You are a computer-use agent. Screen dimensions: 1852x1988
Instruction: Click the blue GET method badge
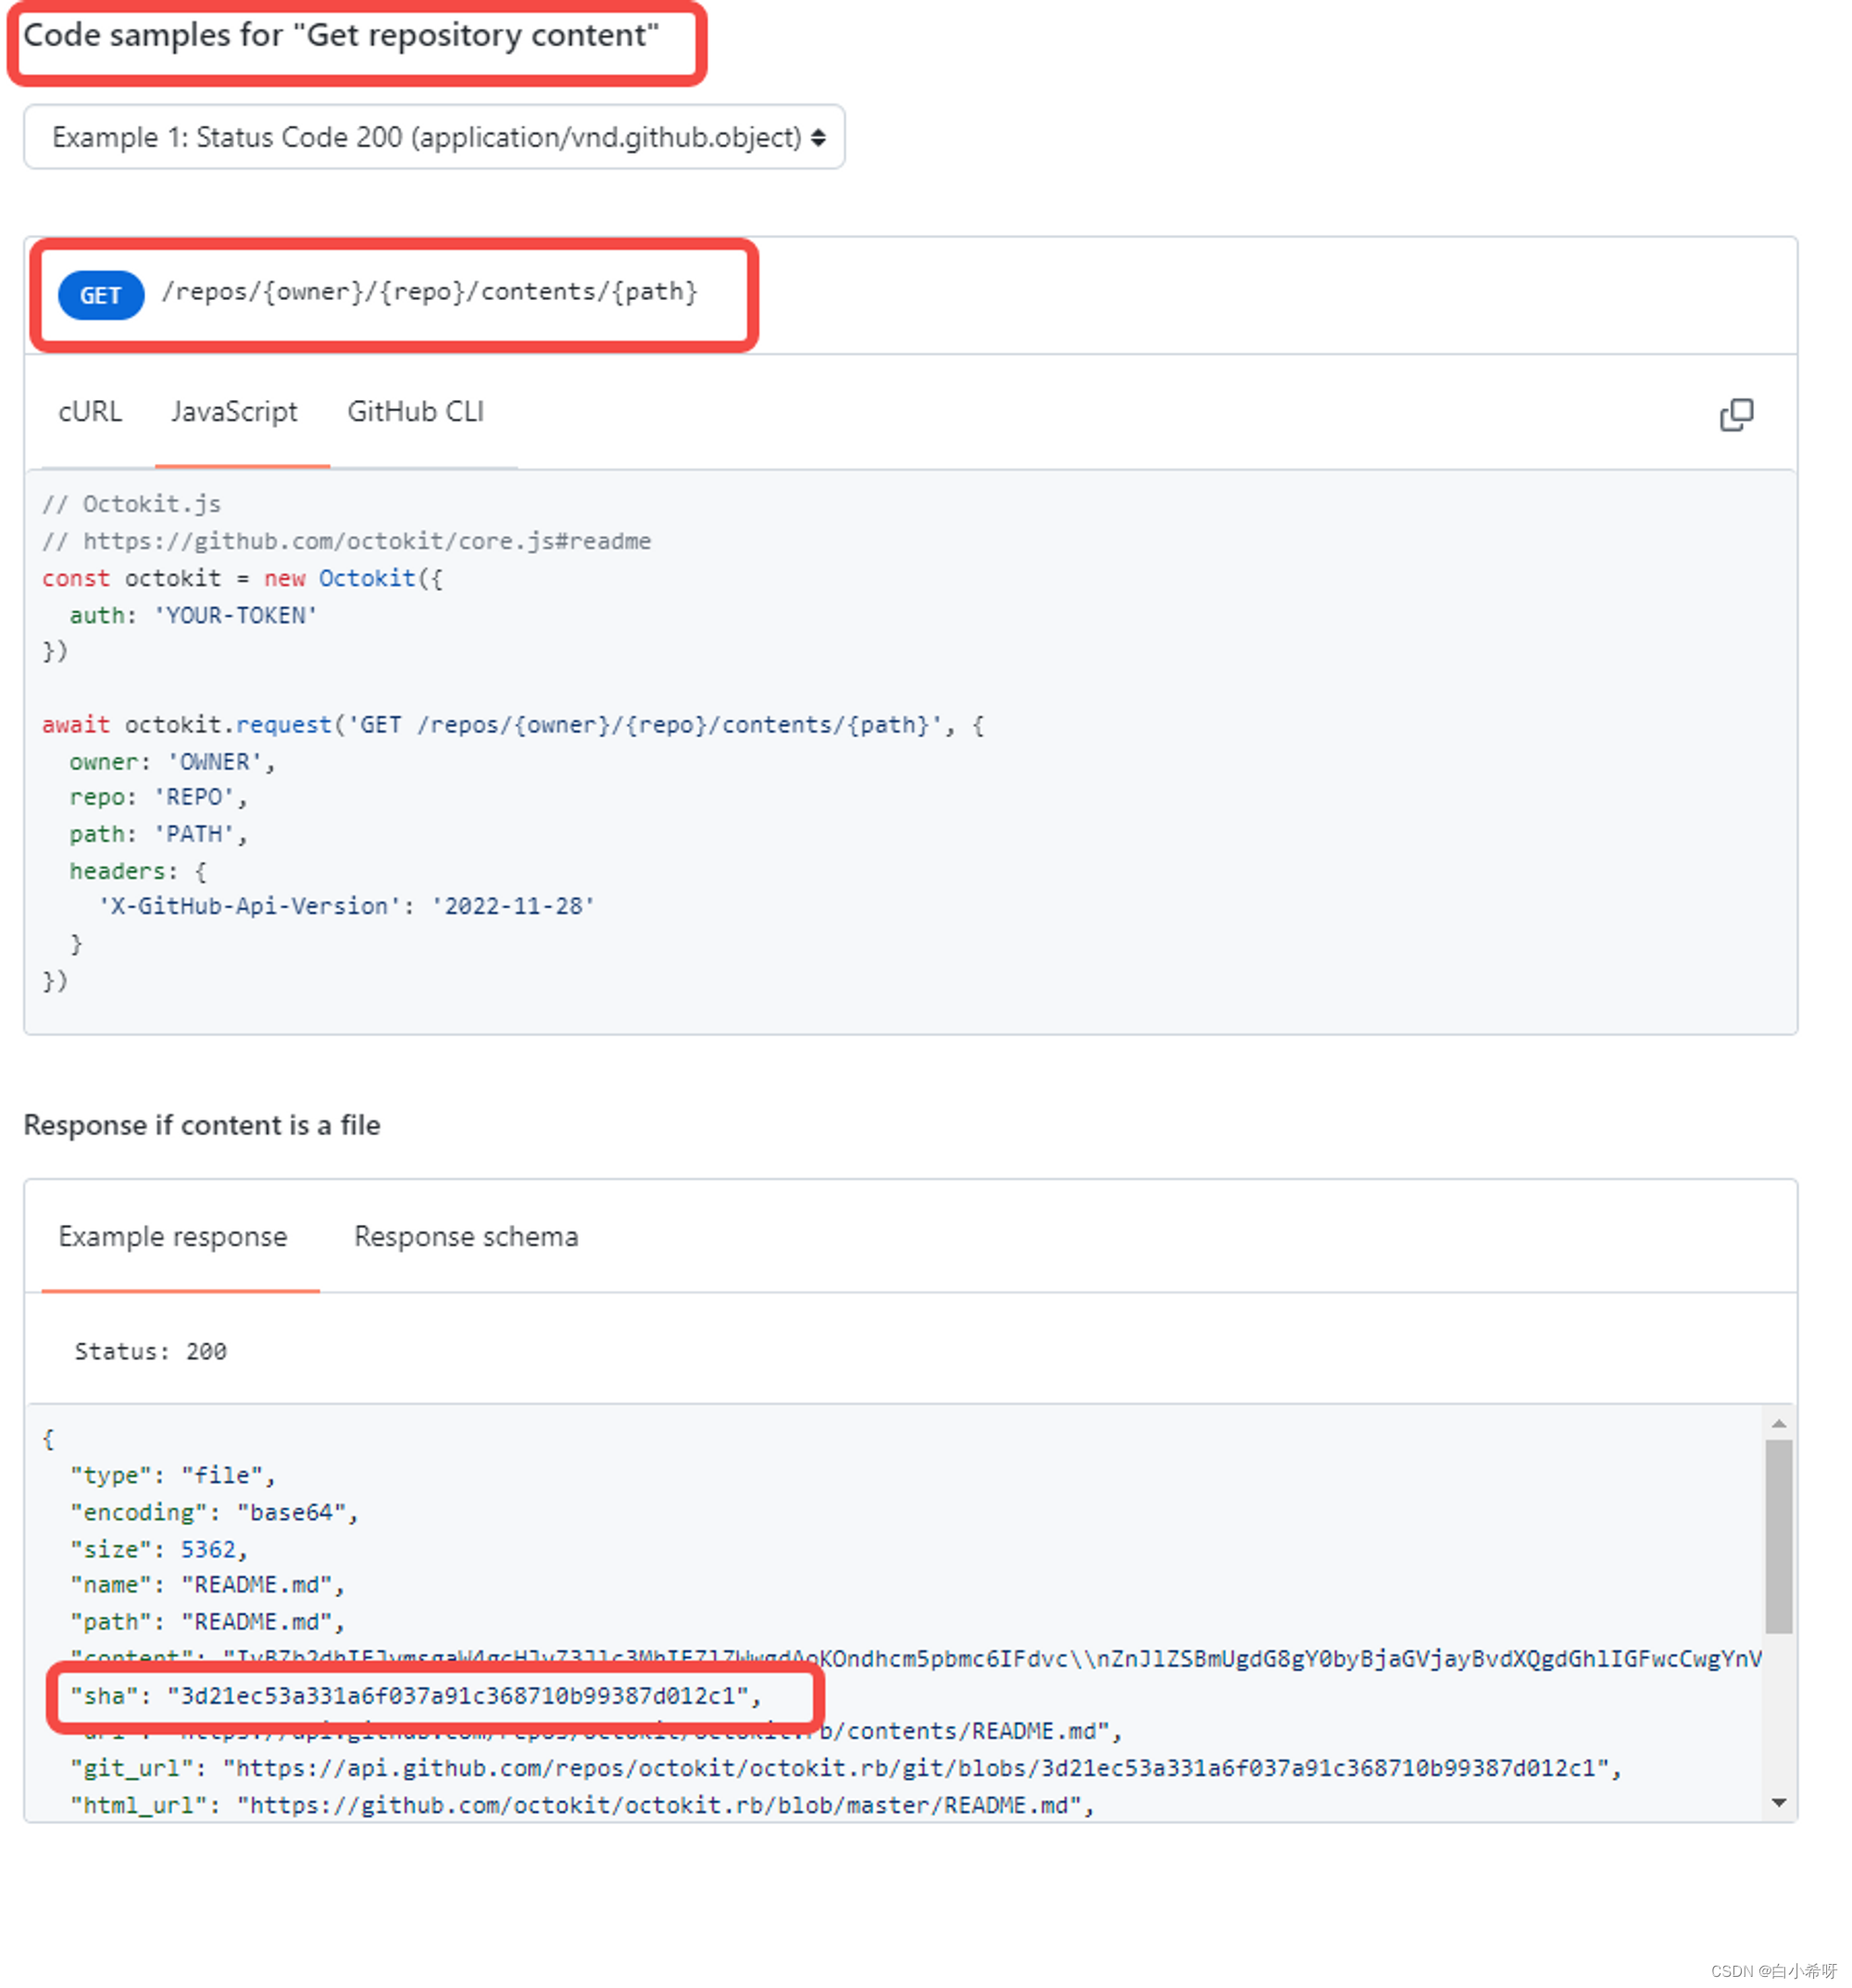(x=101, y=295)
